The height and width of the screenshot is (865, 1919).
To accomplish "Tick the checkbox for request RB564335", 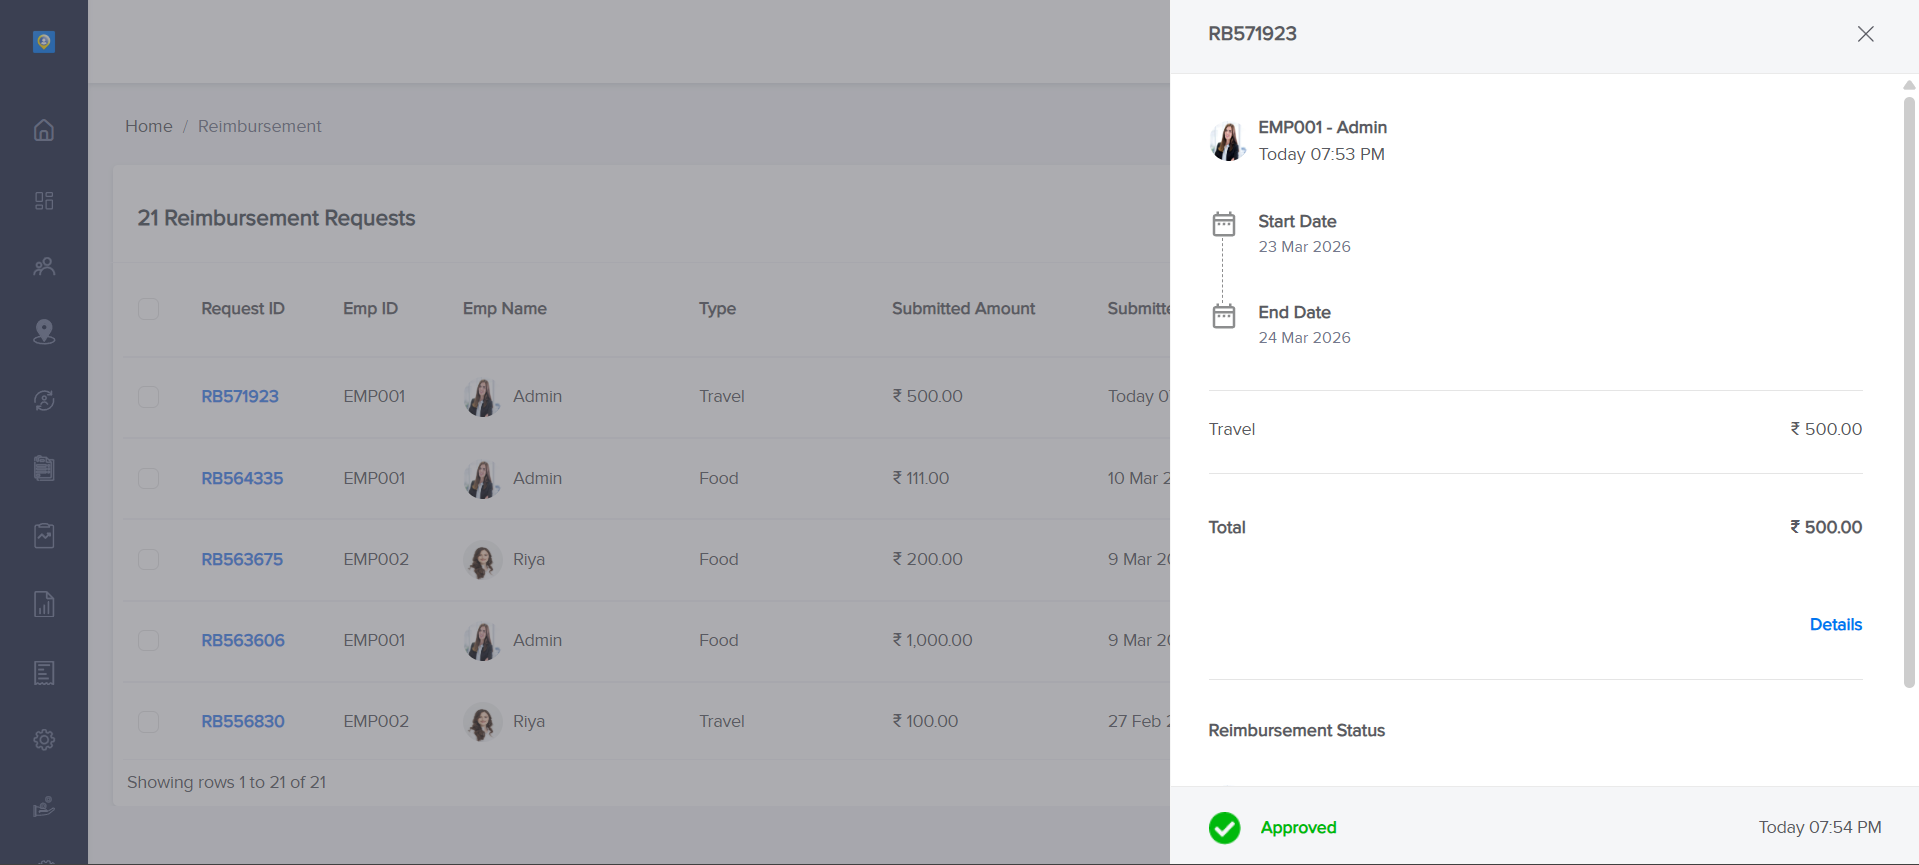I will (149, 479).
